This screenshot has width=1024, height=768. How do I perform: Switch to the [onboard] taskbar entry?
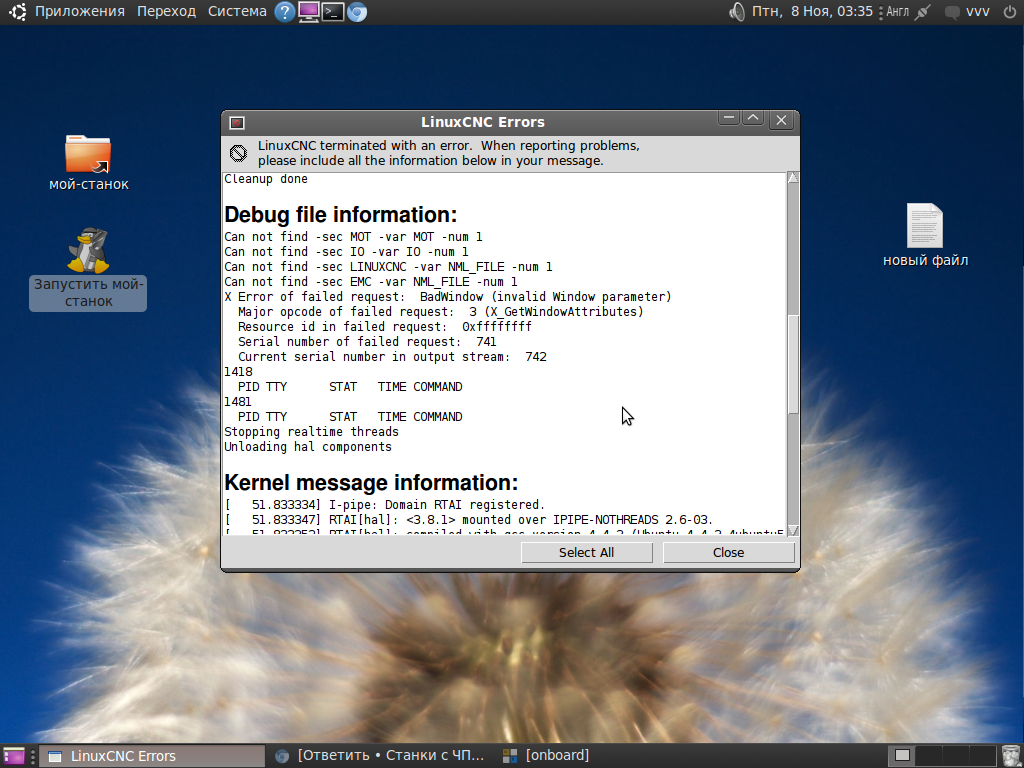(546, 756)
